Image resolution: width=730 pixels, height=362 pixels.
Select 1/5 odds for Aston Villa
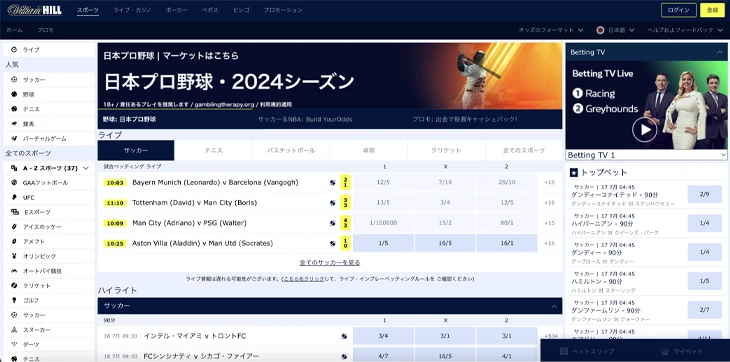(383, 243)
